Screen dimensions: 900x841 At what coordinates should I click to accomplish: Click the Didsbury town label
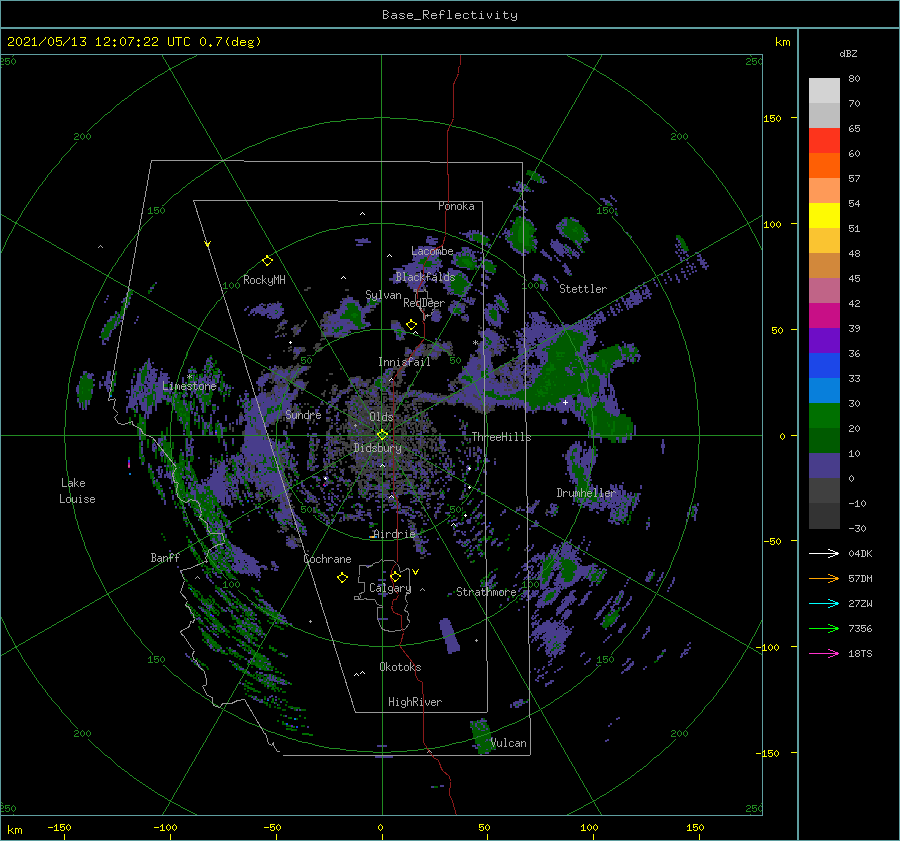378,448
